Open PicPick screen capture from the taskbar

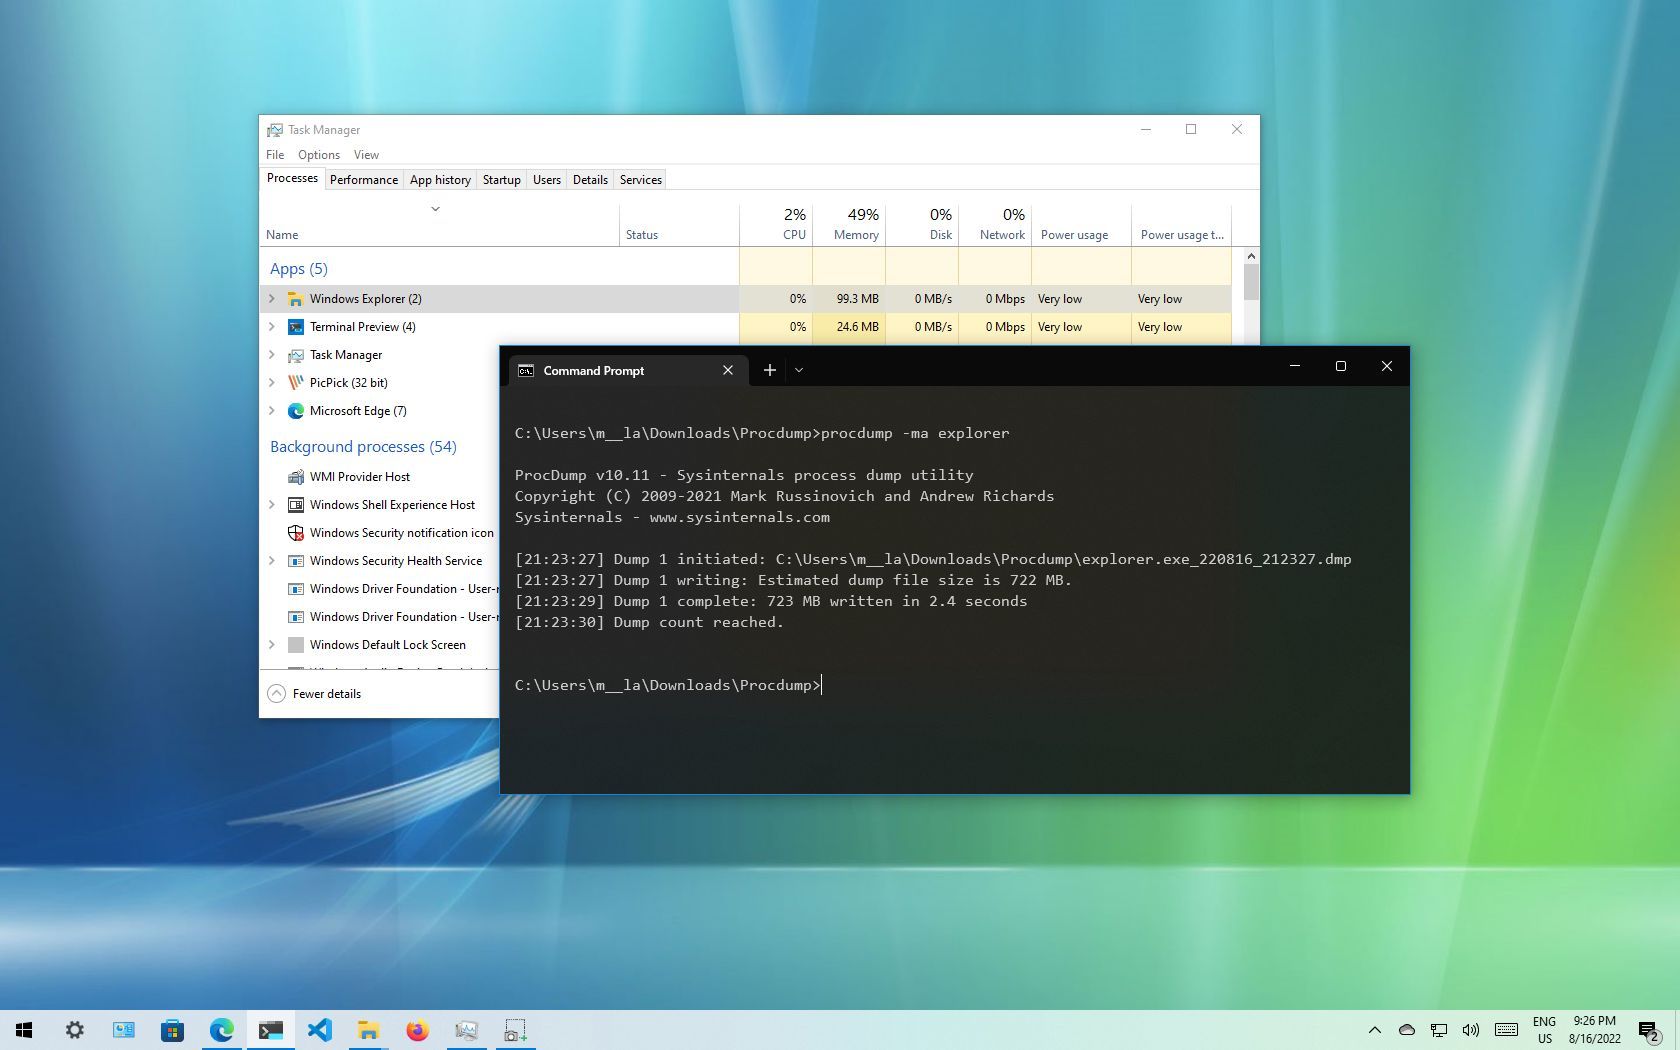515,1030
